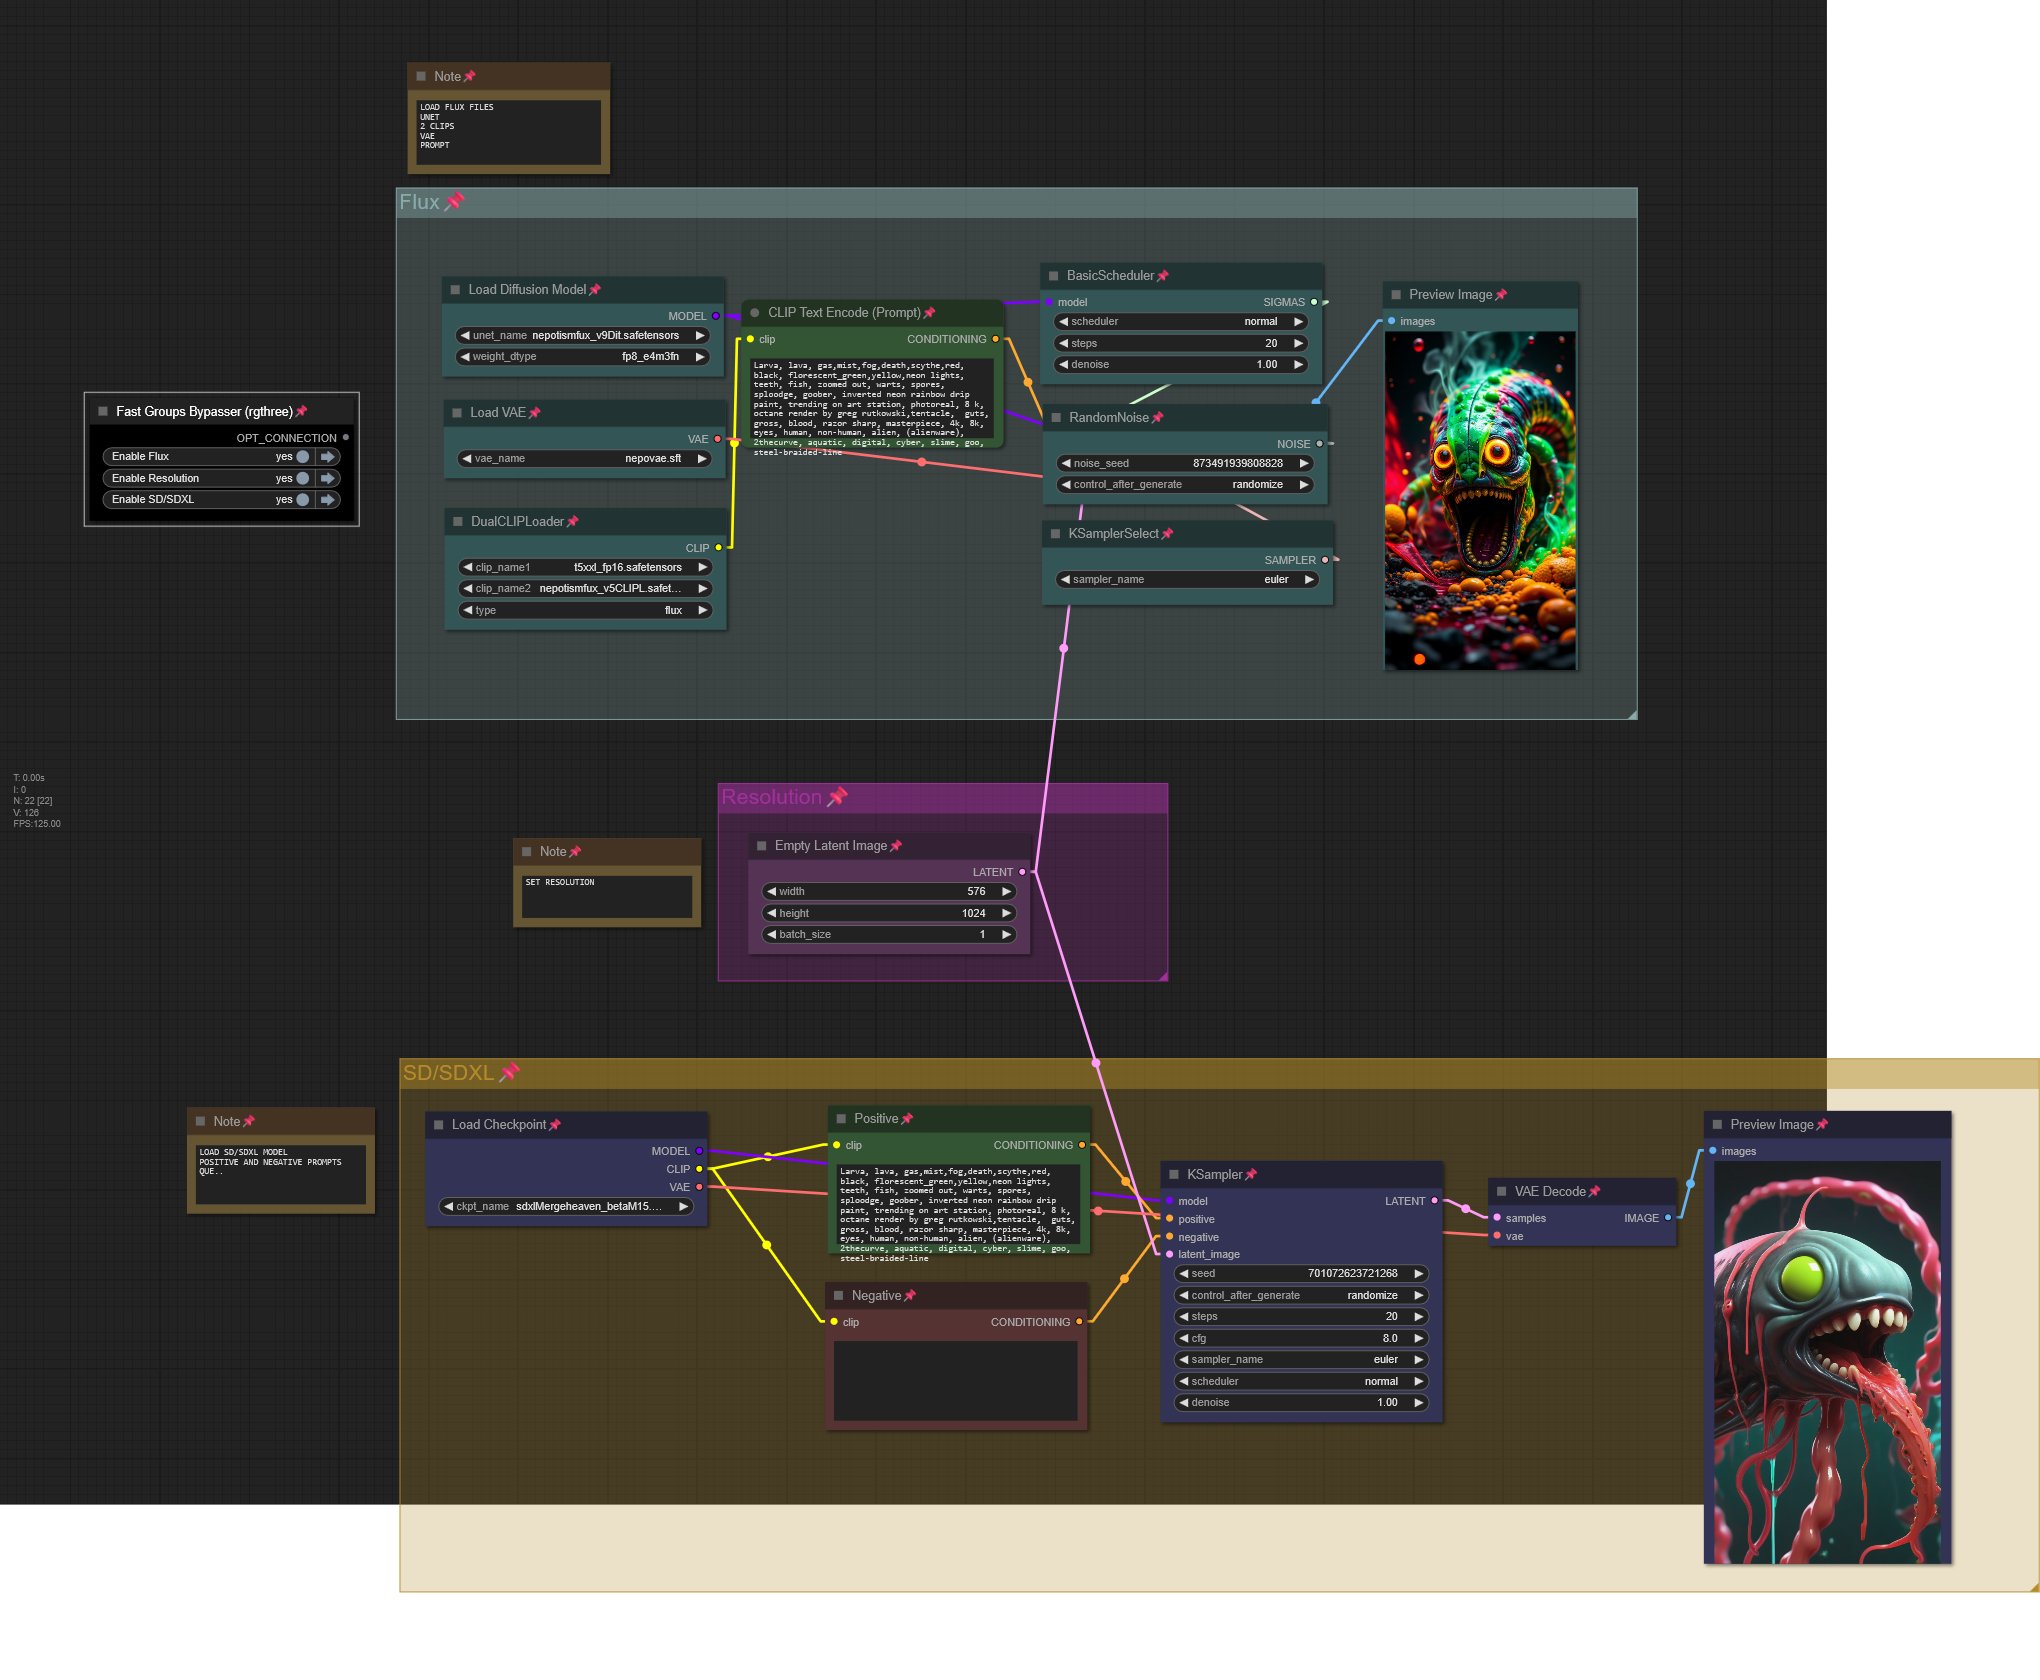Click Flux preview monster image thumbnail
The height and width of the screenshot is (1680, 2040).
tap(1480, 500)
